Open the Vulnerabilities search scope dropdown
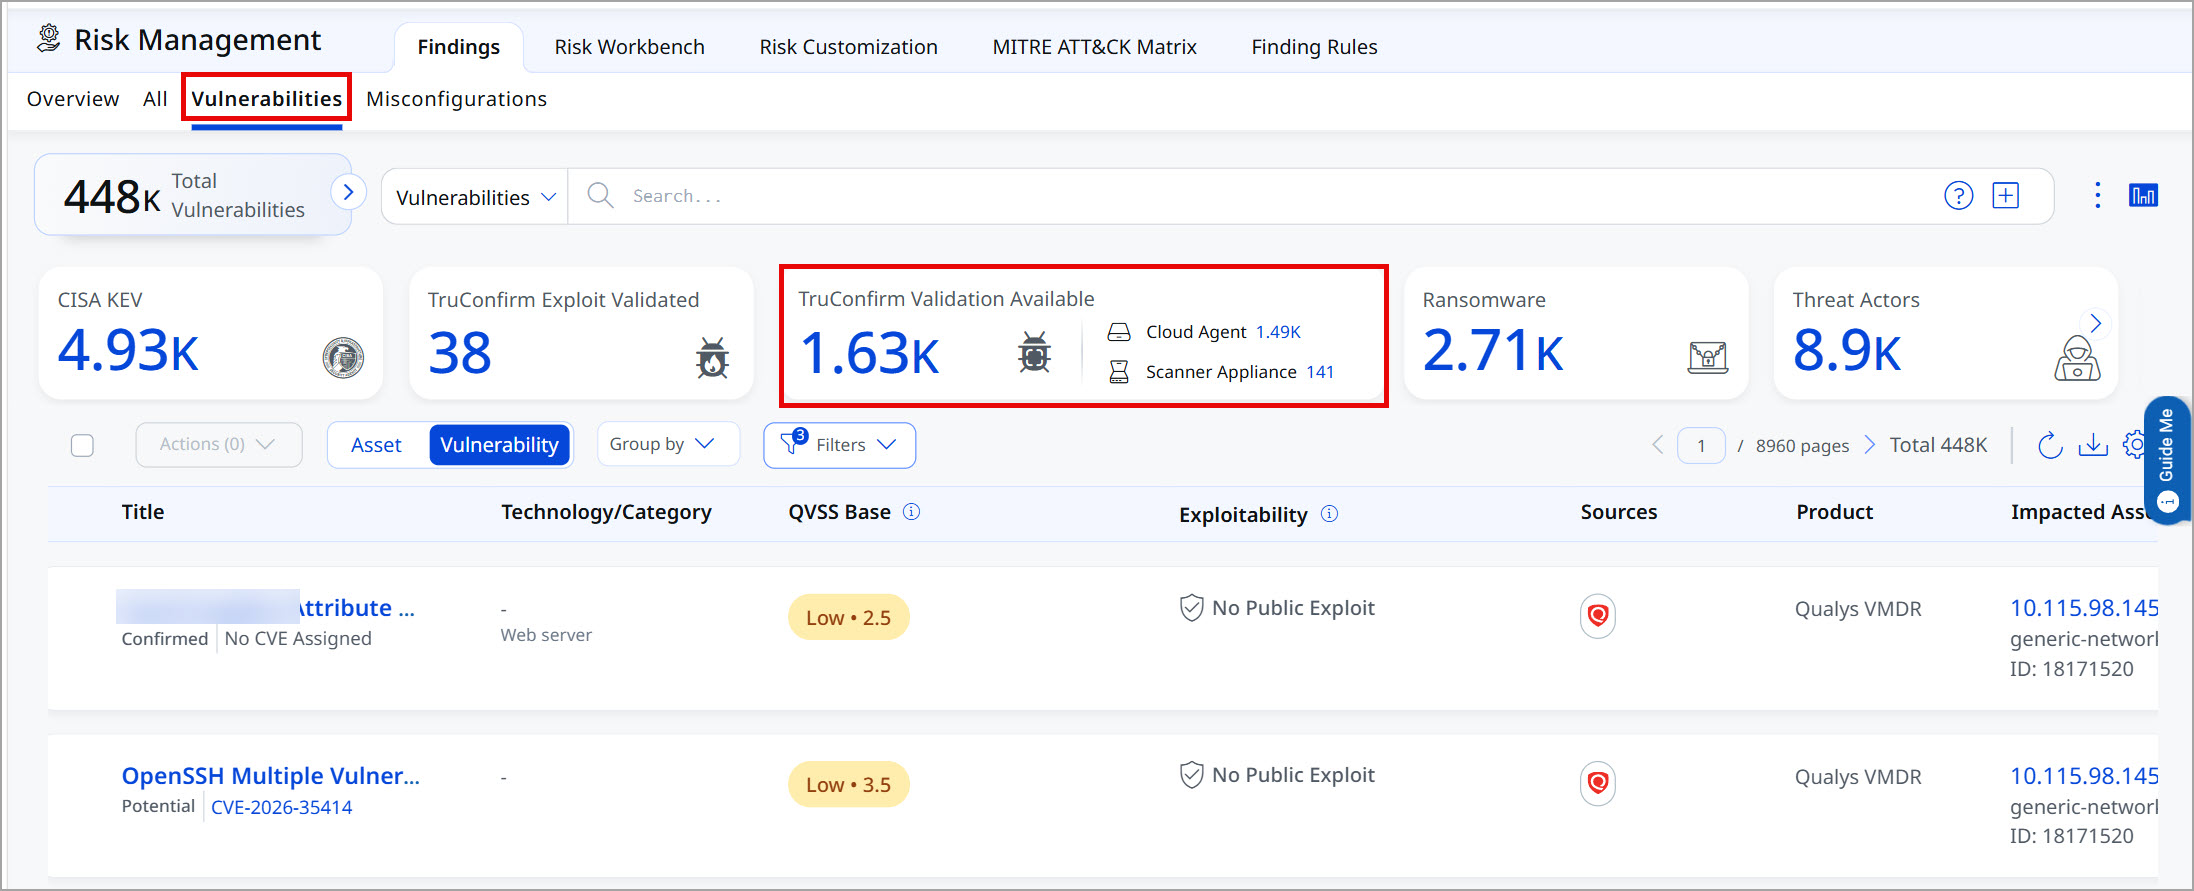The height and width of the screenshot is (891, 2194). click(x=475, y=197)
